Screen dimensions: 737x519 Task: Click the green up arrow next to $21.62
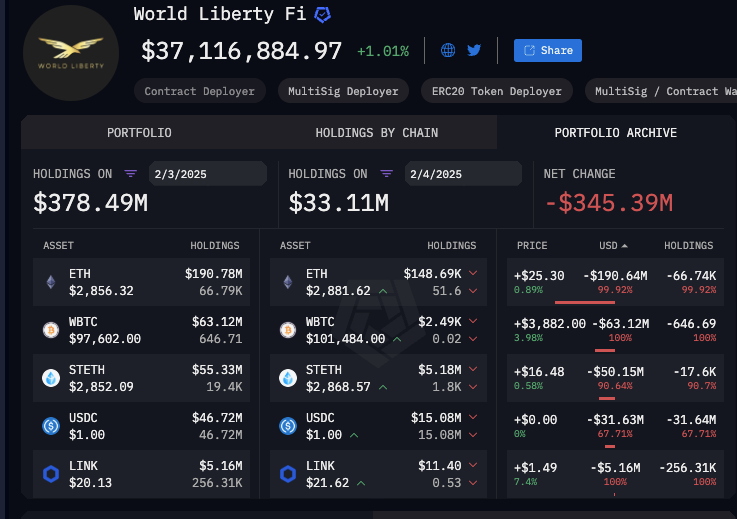(x=361, y=483)
